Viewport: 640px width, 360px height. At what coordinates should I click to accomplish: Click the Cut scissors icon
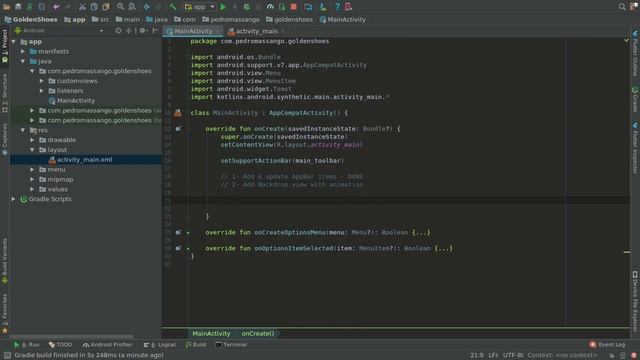[82, 7]
